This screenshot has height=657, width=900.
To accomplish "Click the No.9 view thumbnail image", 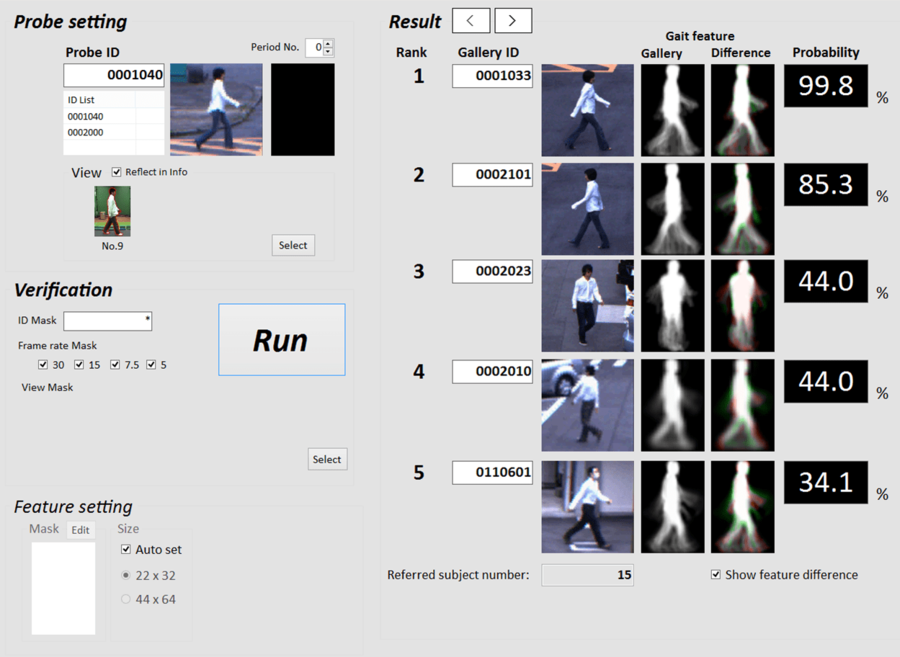I will 112,211.
